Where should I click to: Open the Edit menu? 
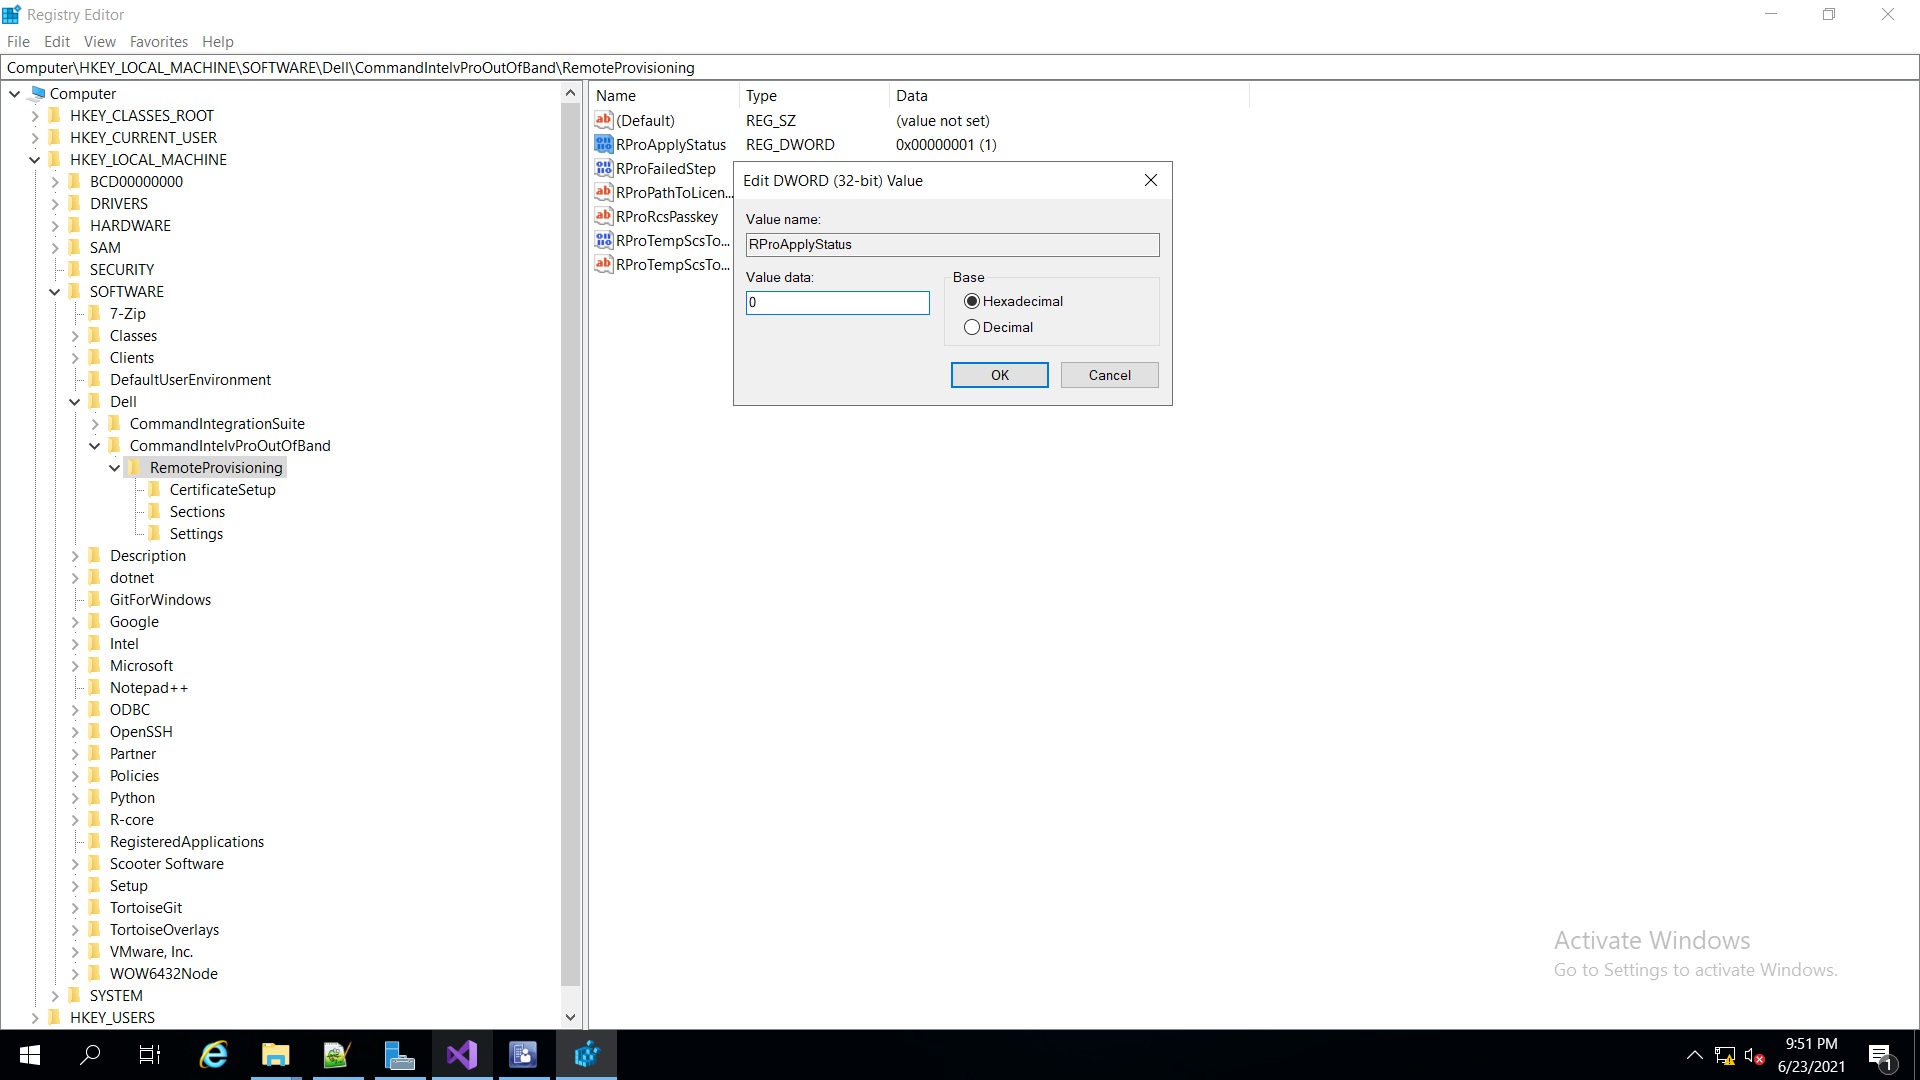click(57, 42)
